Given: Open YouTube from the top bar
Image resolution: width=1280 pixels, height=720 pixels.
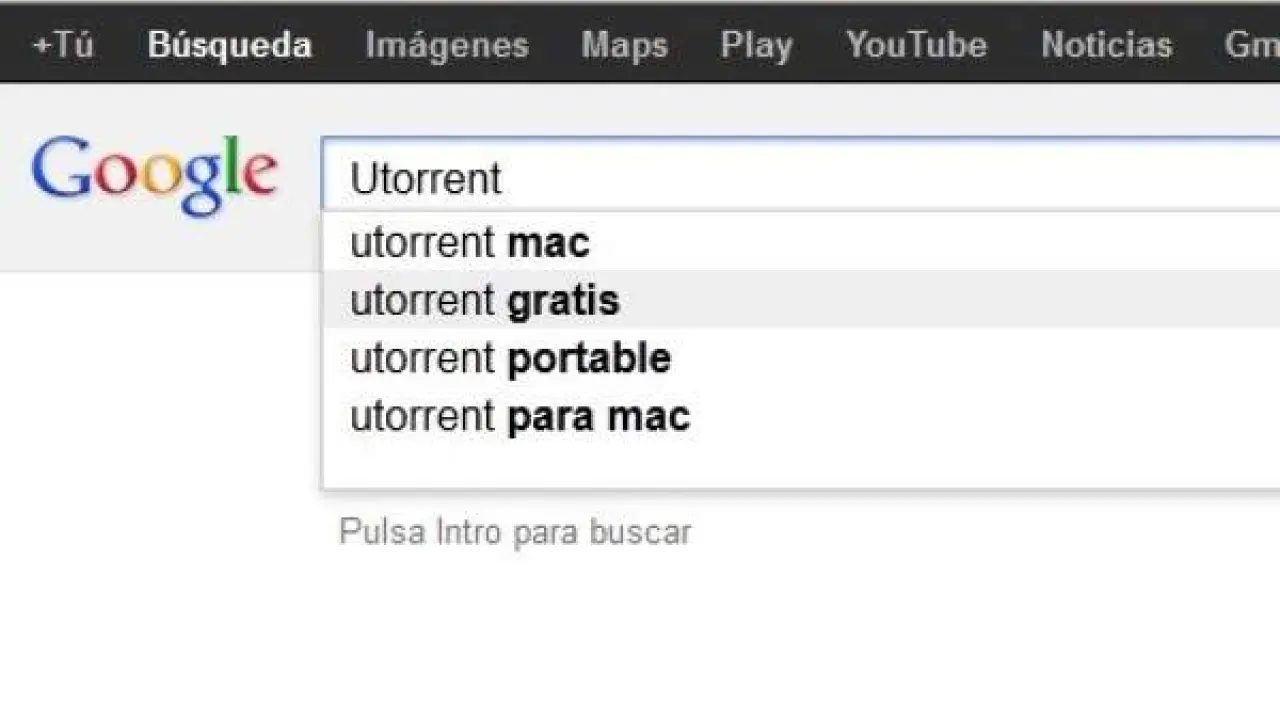Looking at the screenshot, I should (x=916, y=45).
